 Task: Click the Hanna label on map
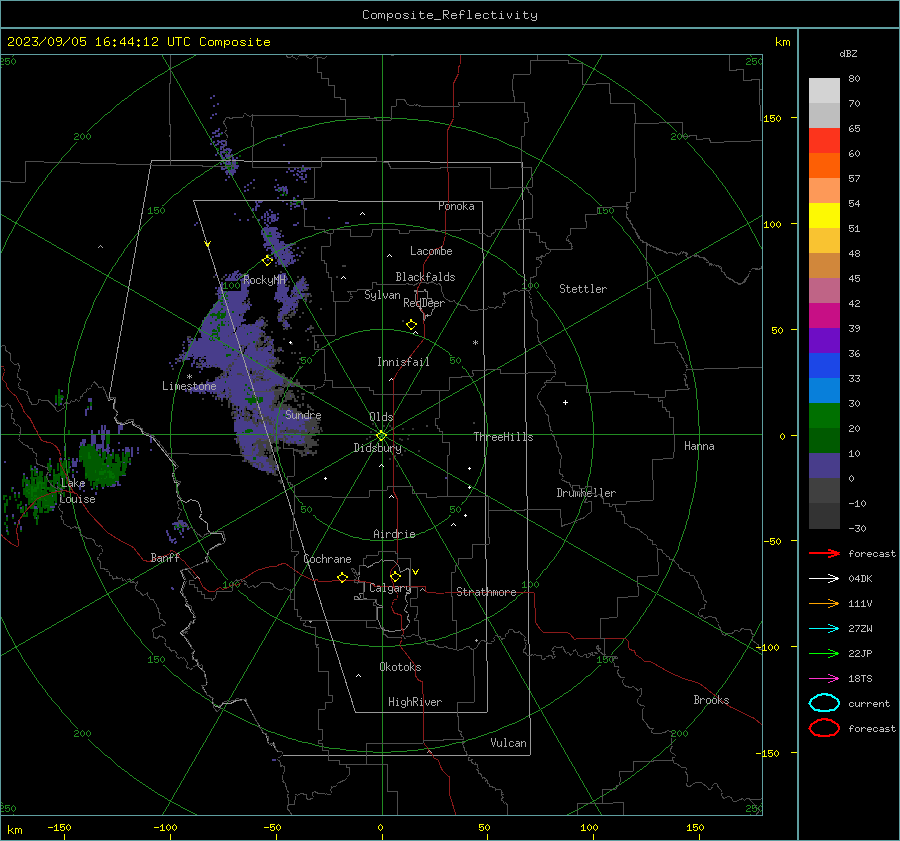(x=699, y=446)
